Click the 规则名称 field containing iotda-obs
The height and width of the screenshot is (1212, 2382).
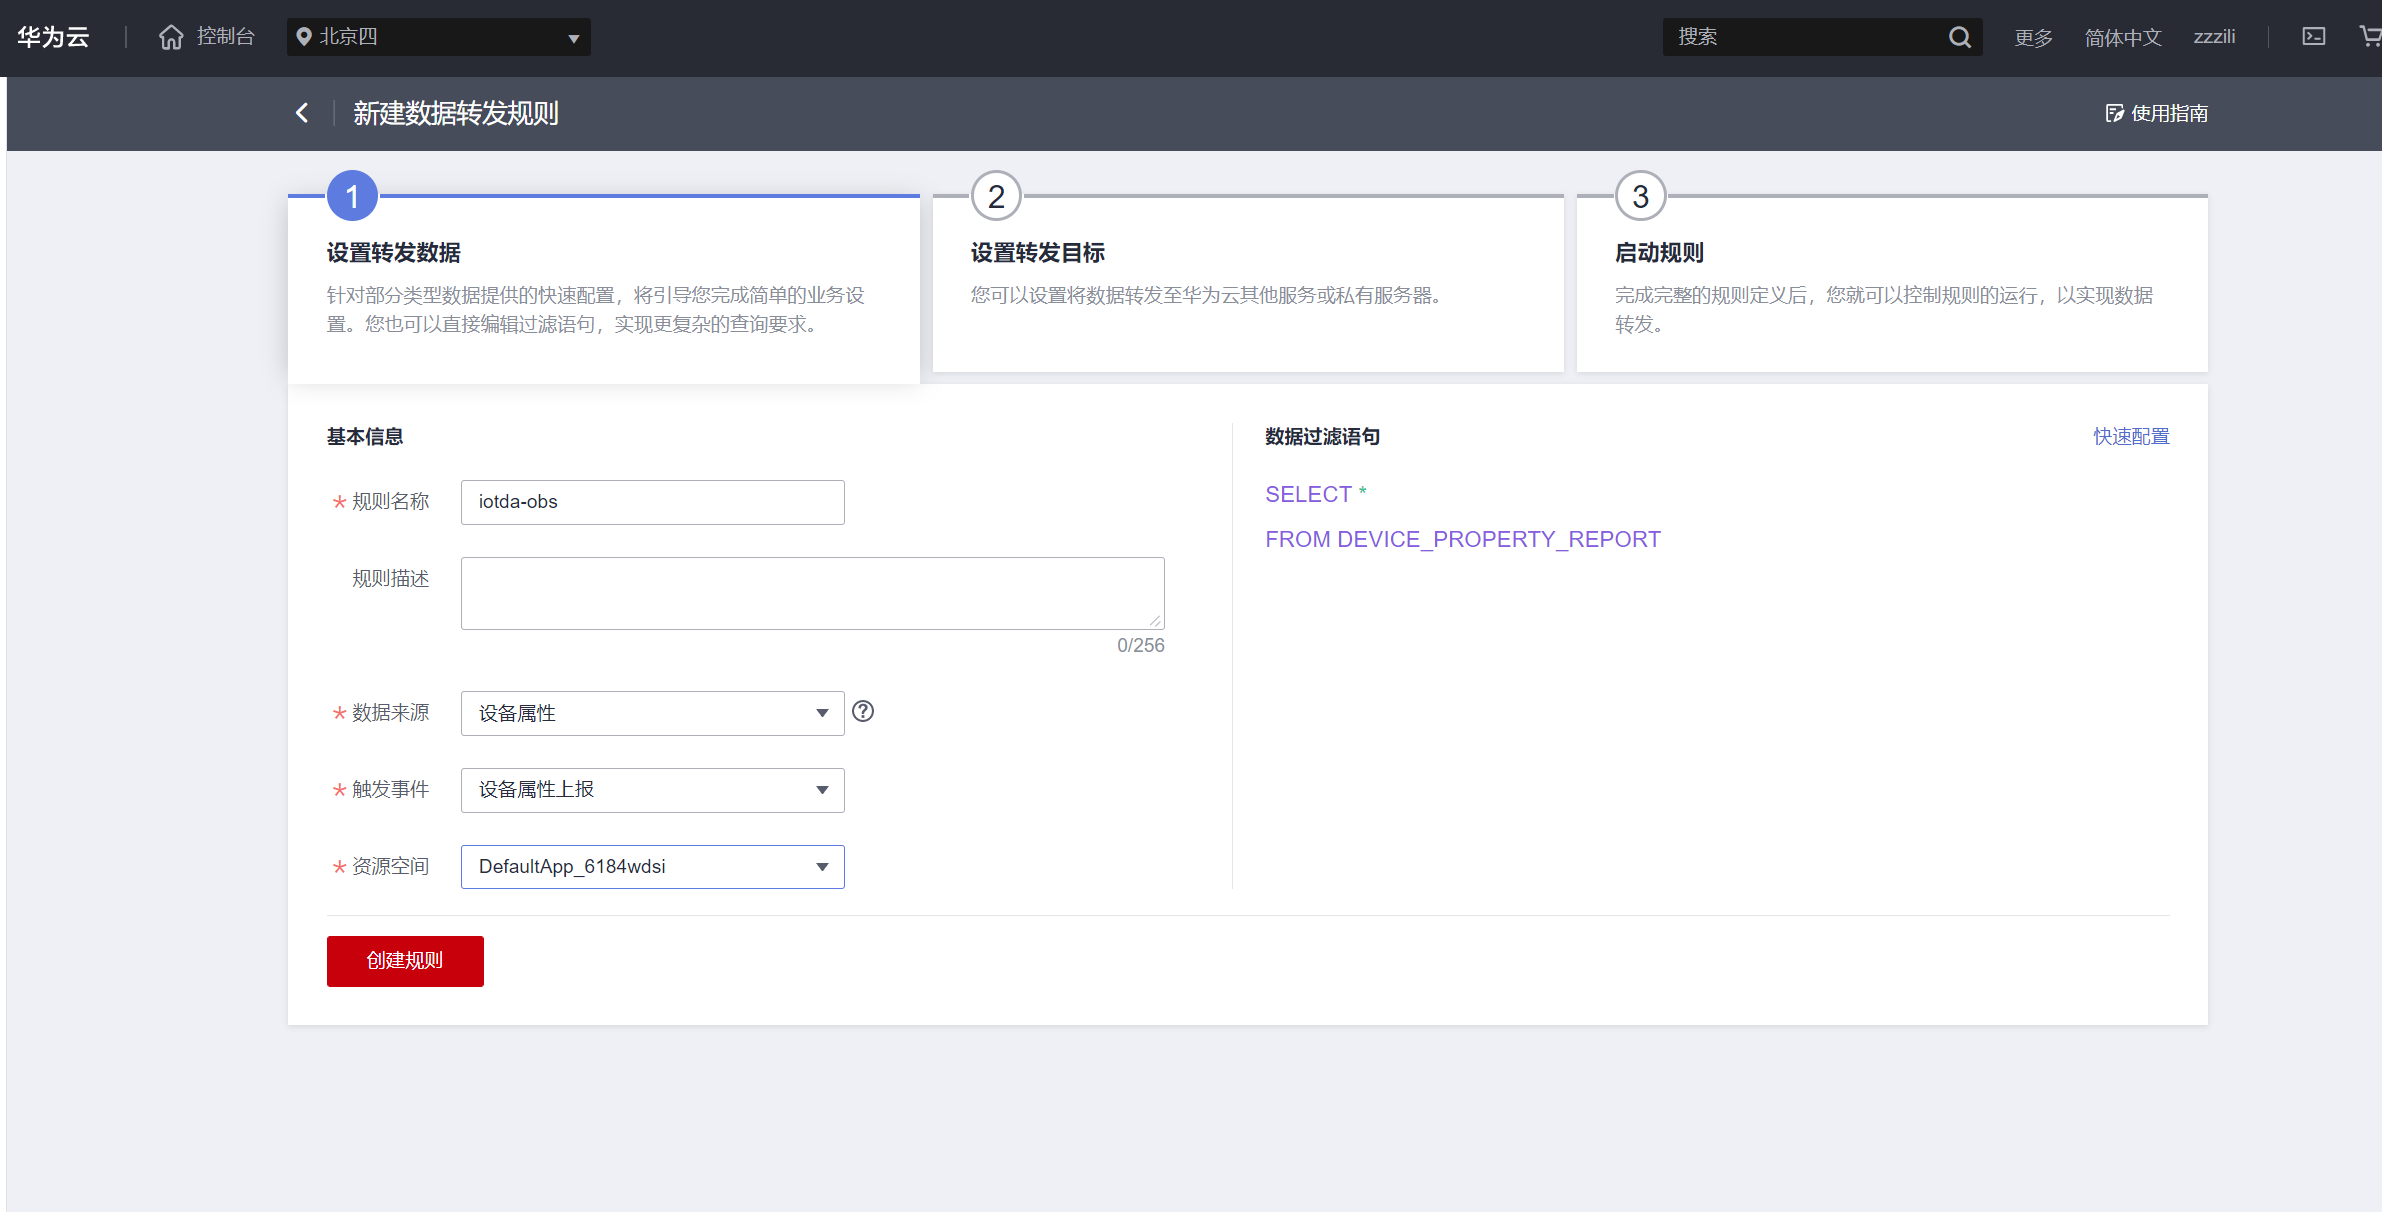652,502
